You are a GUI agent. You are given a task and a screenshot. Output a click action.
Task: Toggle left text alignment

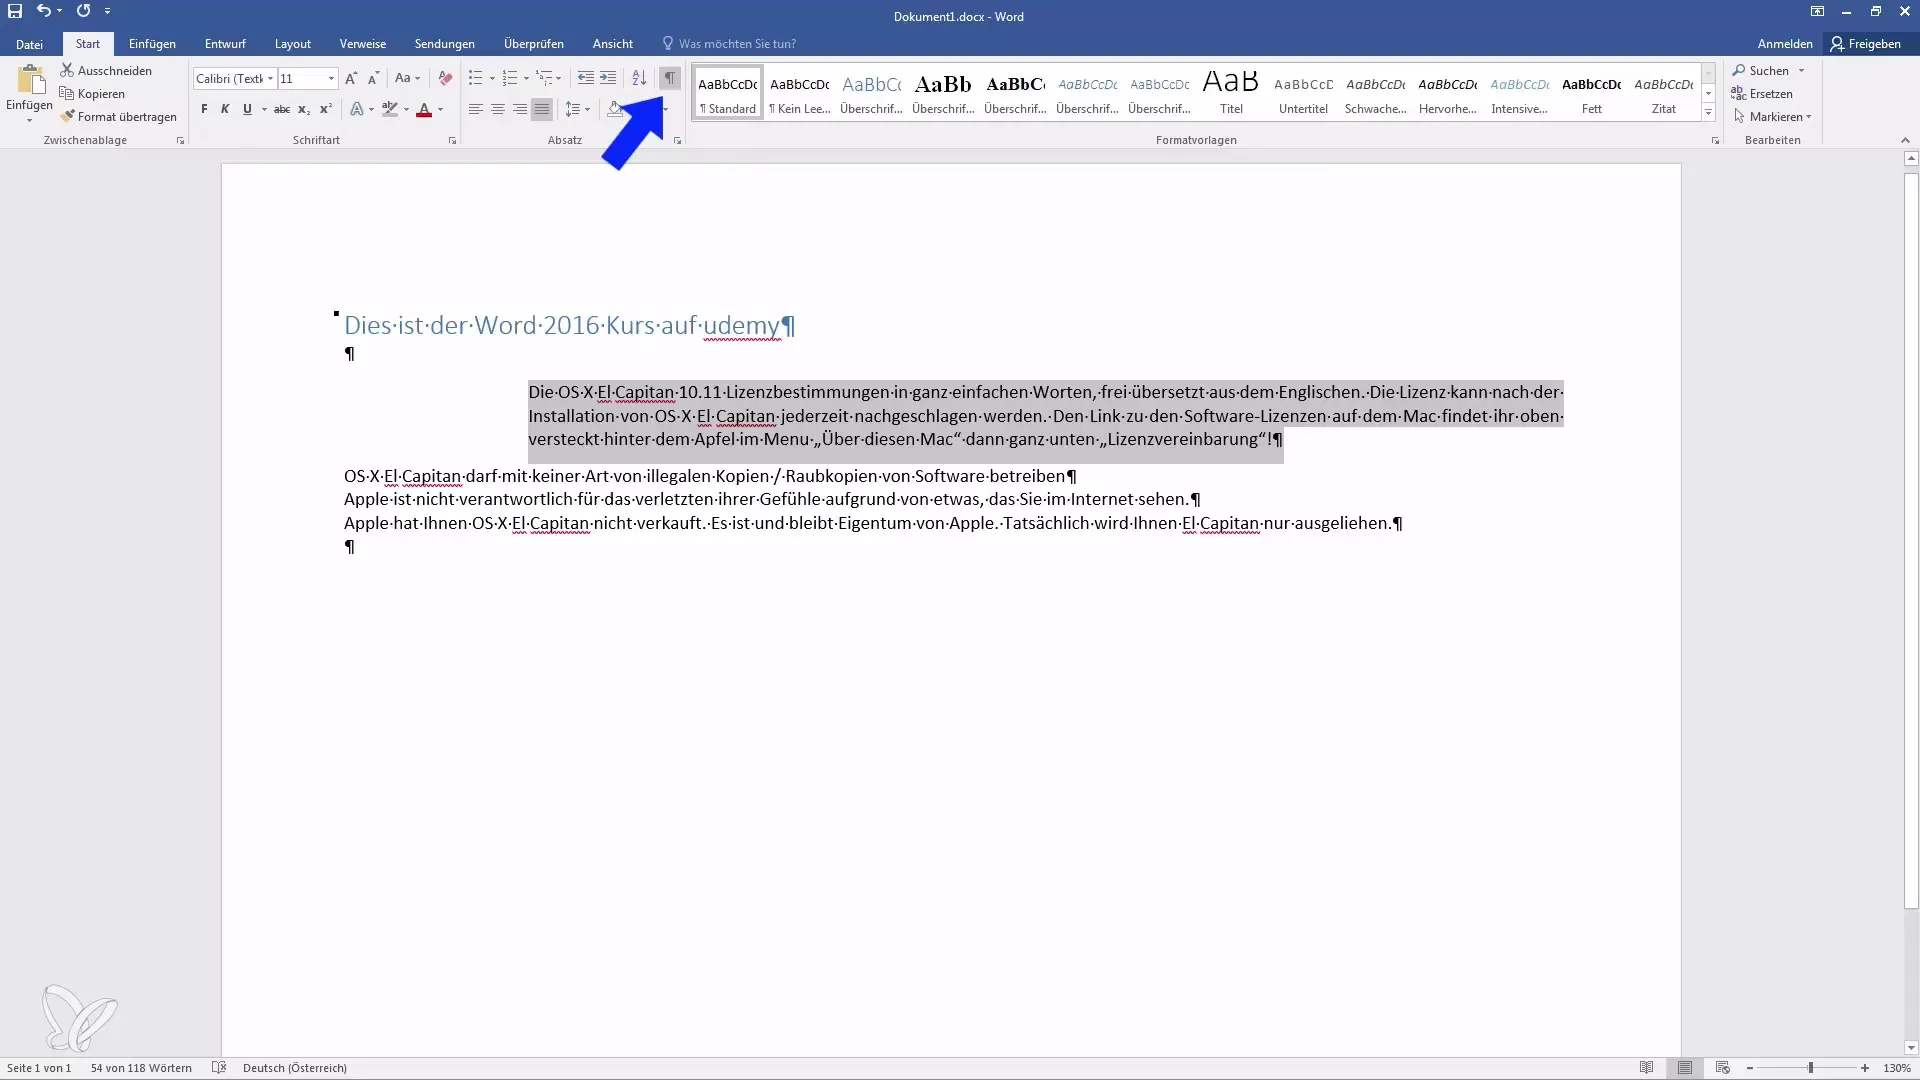(x=476, y=109)
